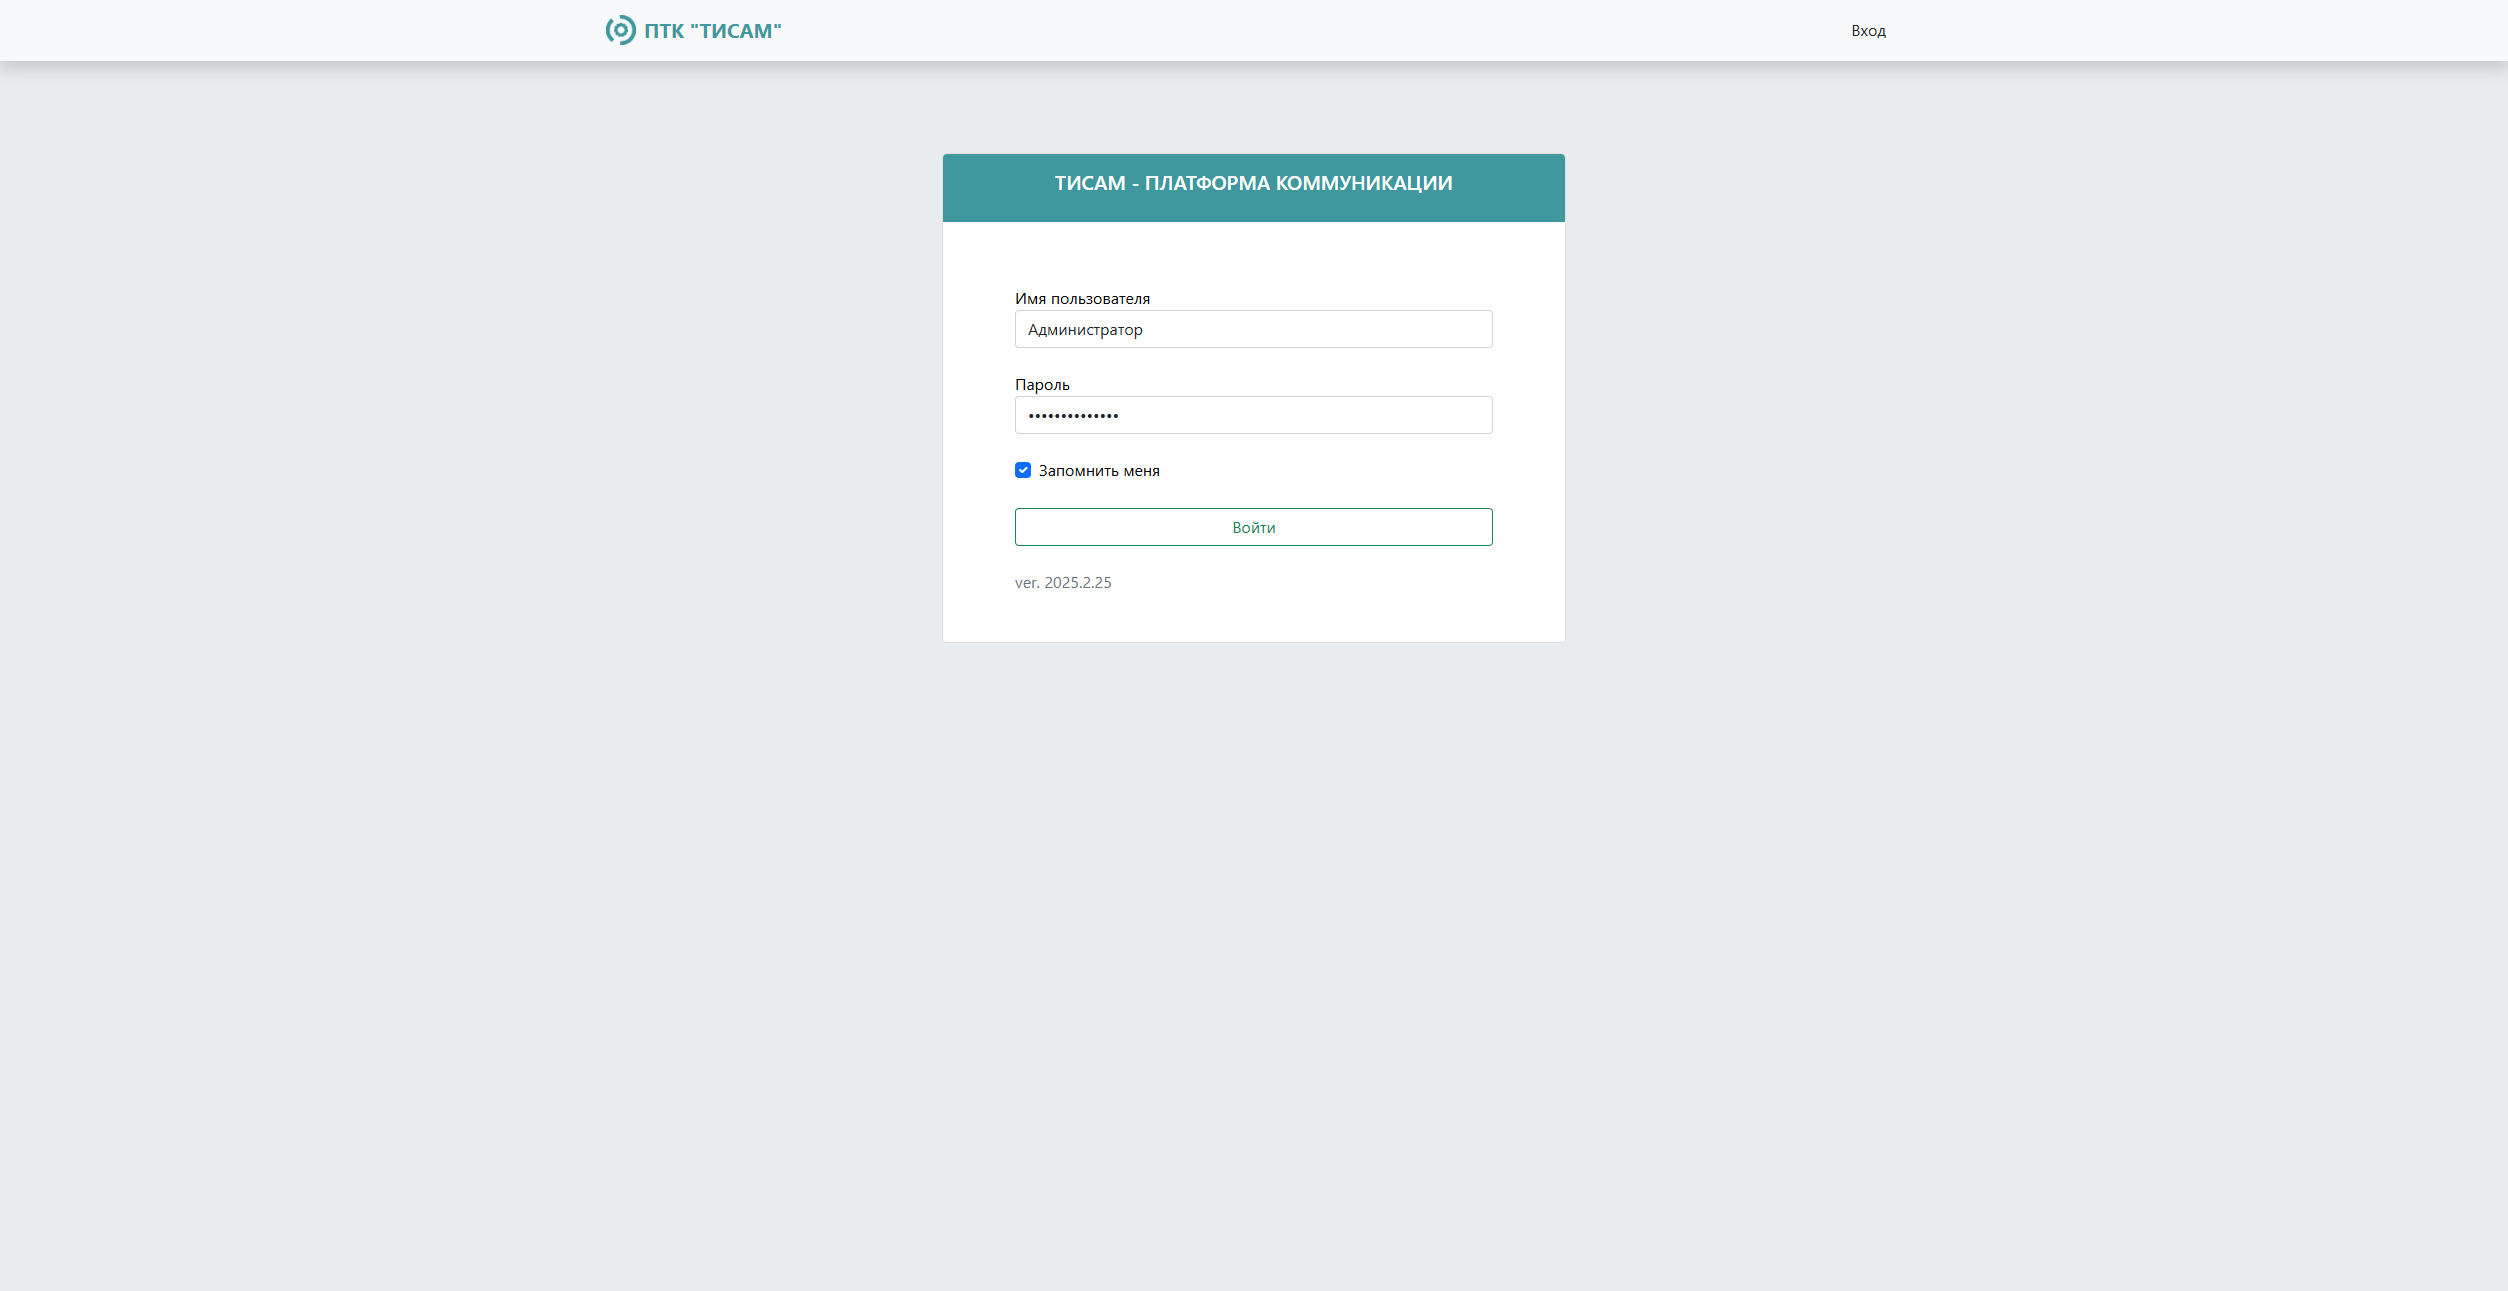Click the ТИСАМ - ПЛАТФОРМА КОММУНИКАЦИИ header
2508x1291 pixels.
(1253, 184)
